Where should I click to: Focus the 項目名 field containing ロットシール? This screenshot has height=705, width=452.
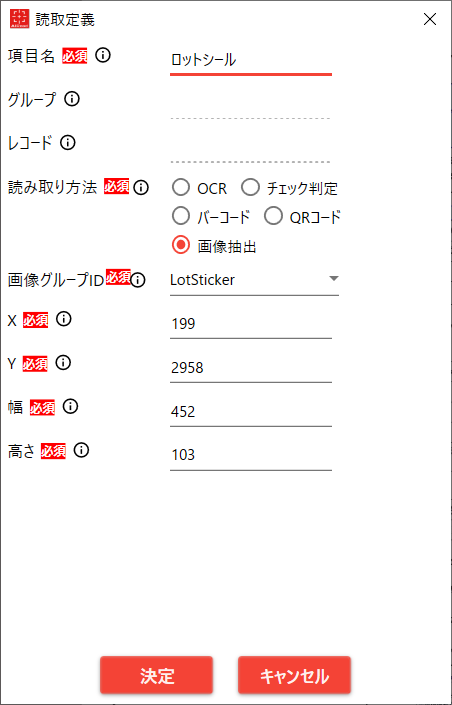[x=251, y=60]
